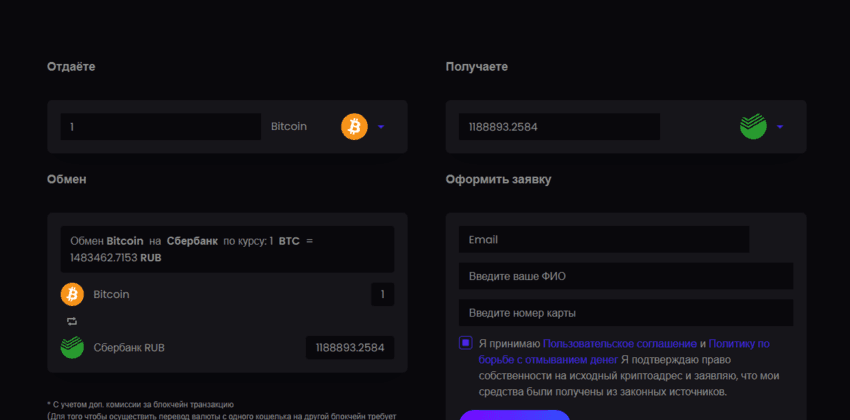The width and height of the screenshot is (850, 420).
Task: Click the Sberbank logo beside Сбербанк RUB
Action: pos(72,347)
